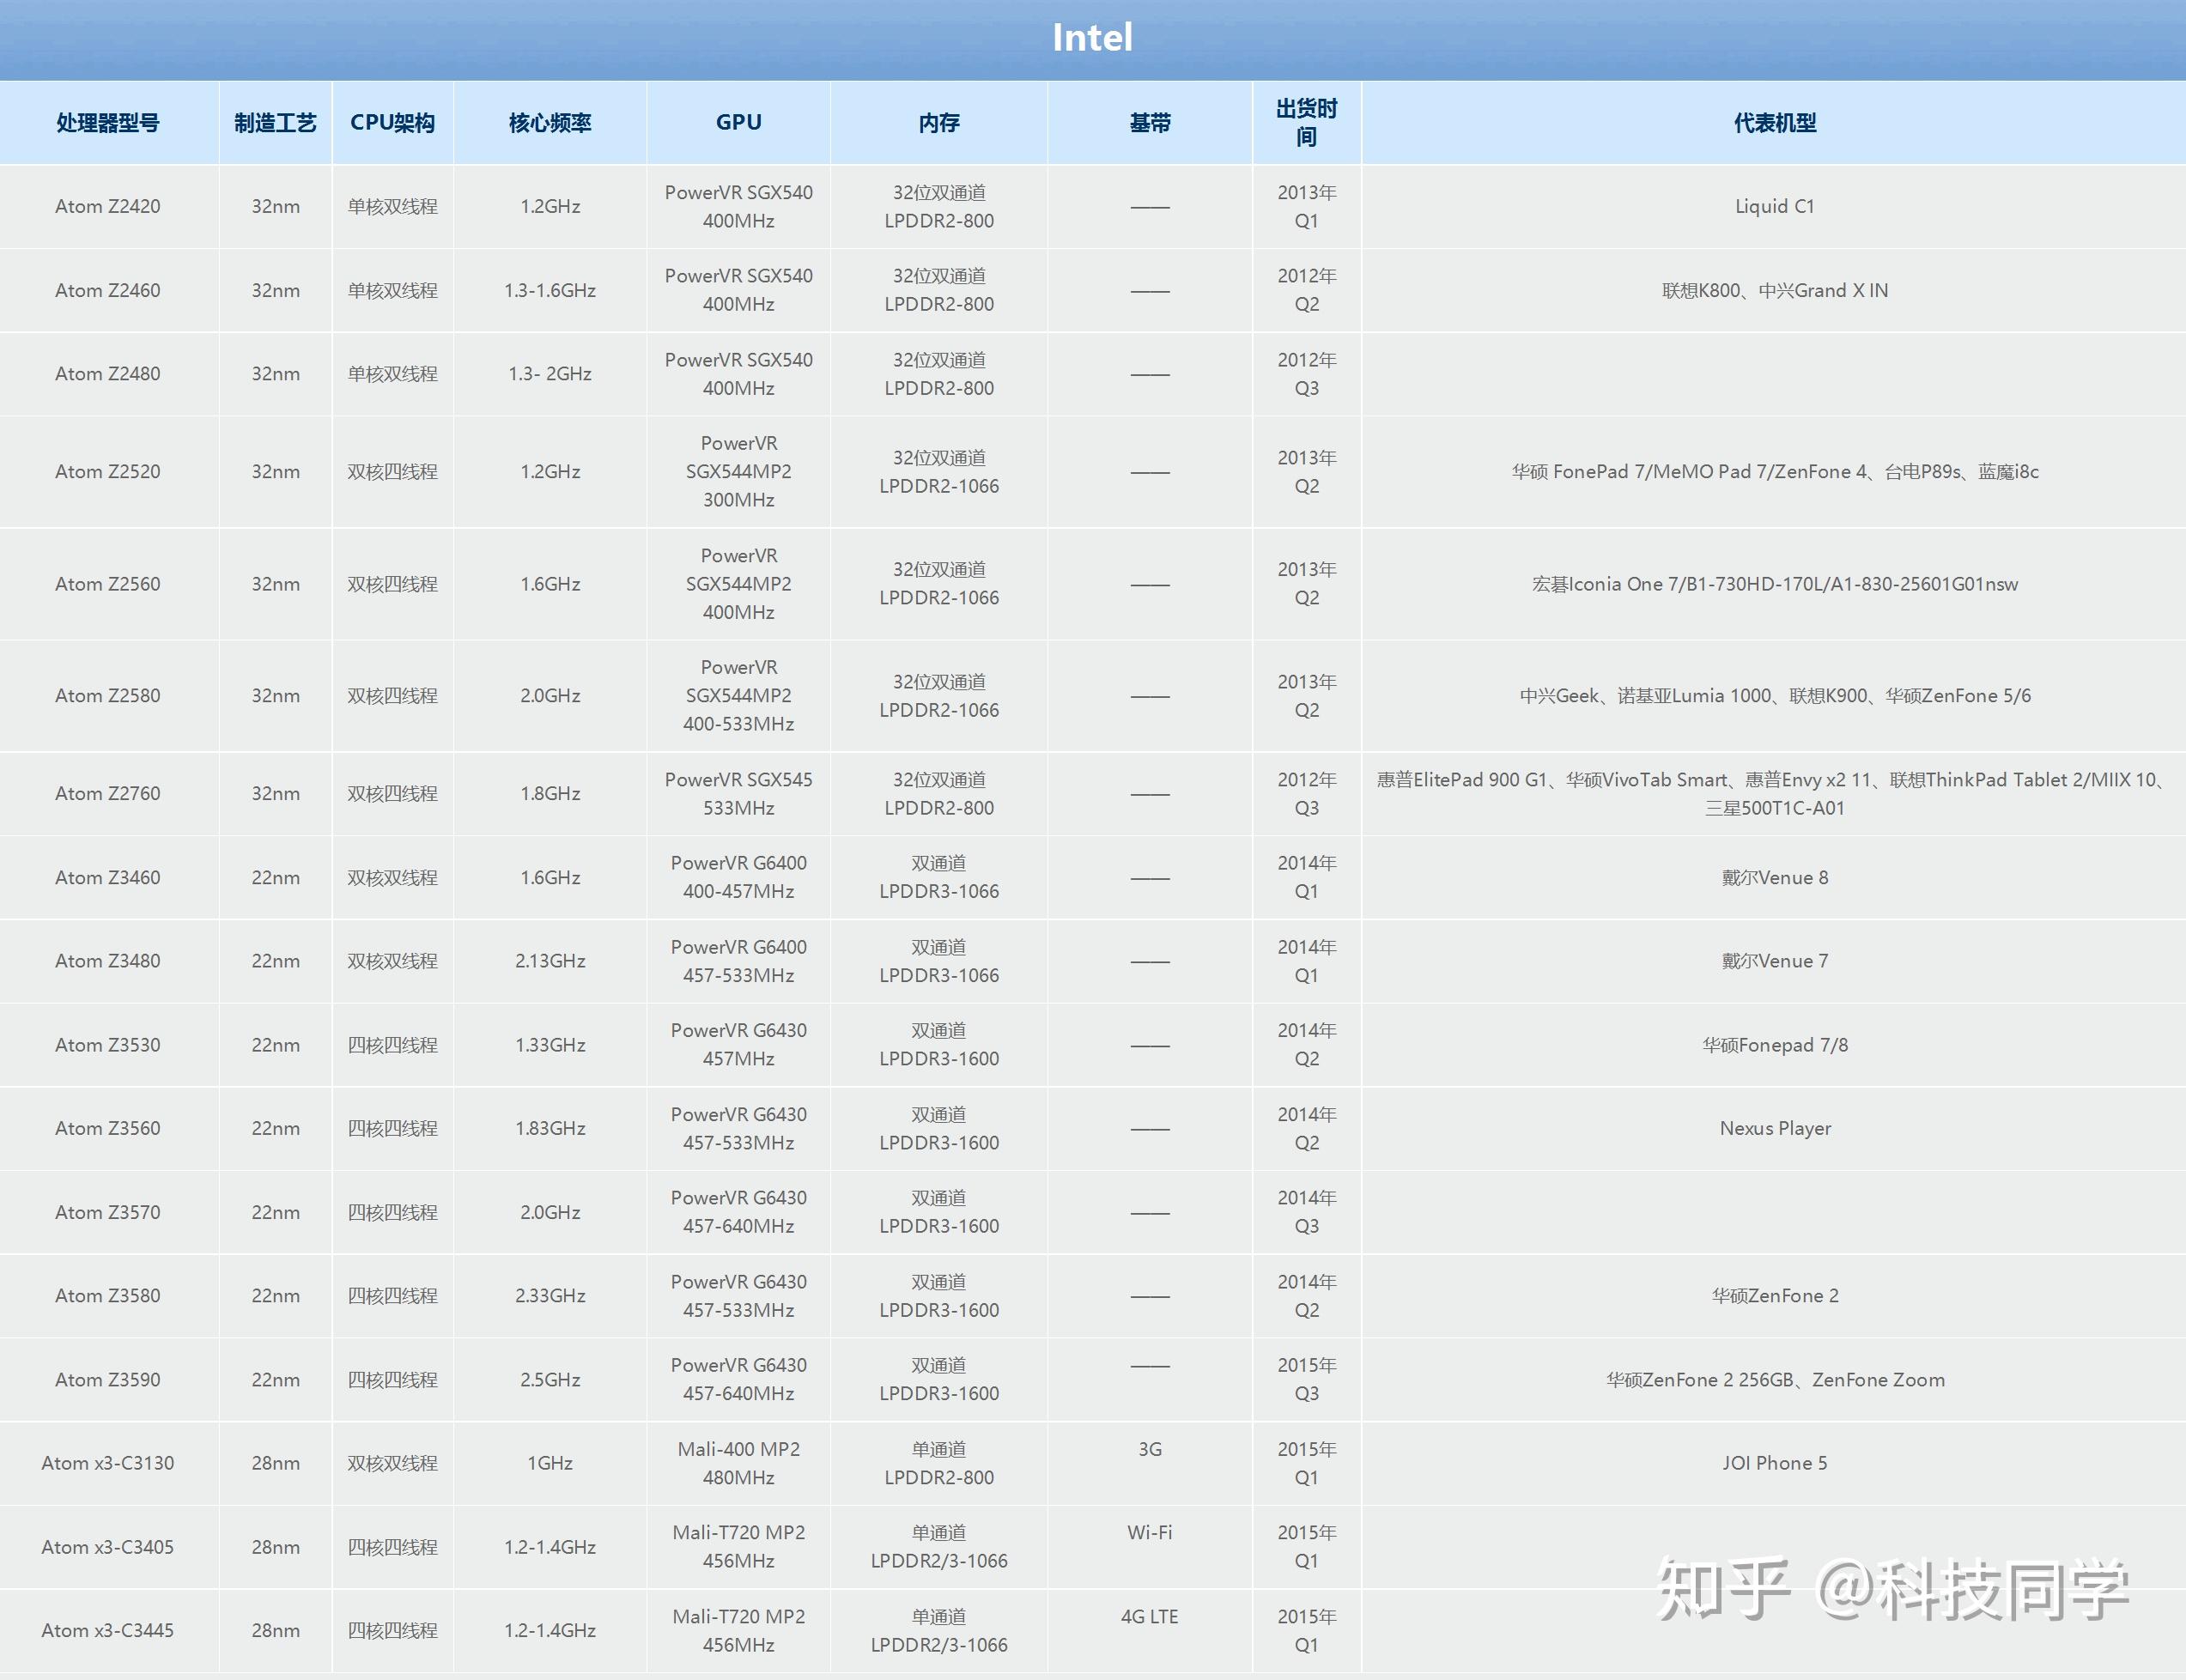Click the 华硕Fonepad 7/8 cell
Viewport: 2186px width, 1680px height.
[1774, 1045]
